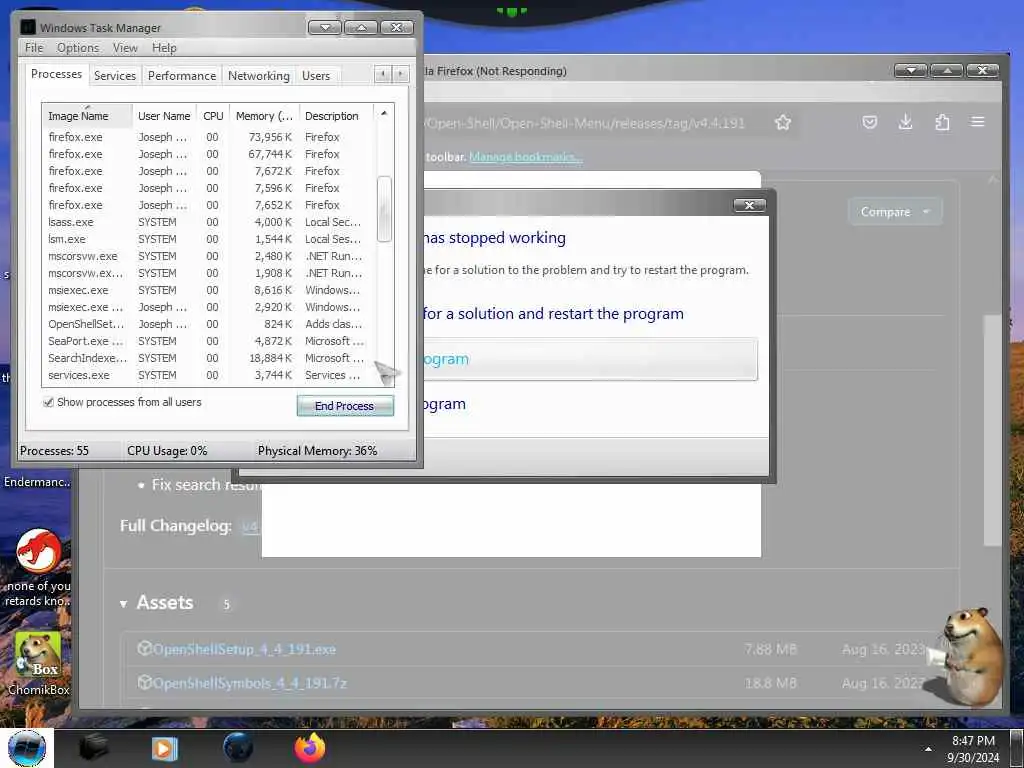
Task: Click the search for a solution and restart option
Action: [553, 313]
